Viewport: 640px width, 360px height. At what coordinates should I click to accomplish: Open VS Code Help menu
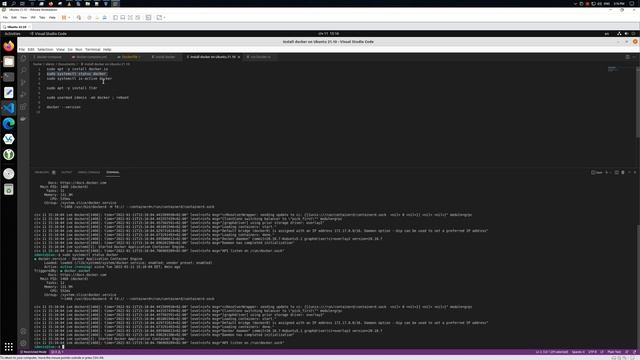(x=107, y=49)
